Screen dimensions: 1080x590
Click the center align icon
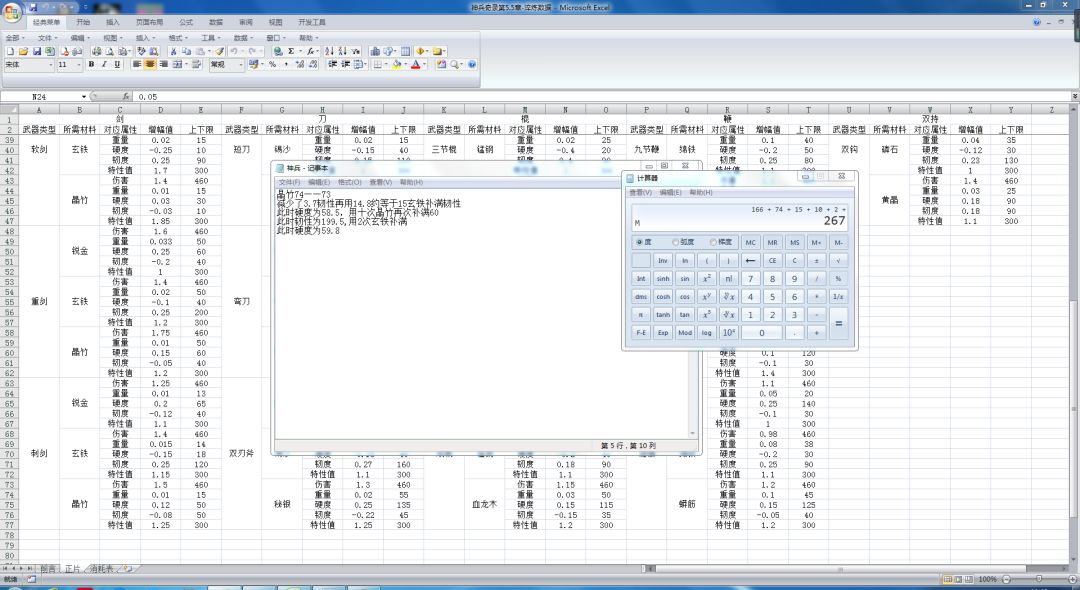(150, 64)
